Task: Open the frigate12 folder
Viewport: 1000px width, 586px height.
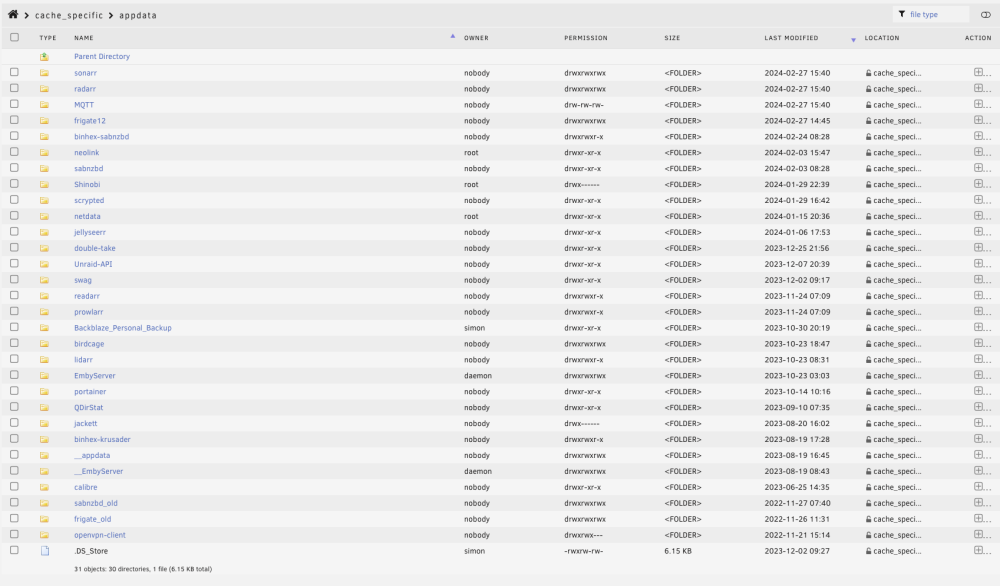Action: tap(90, 121)
